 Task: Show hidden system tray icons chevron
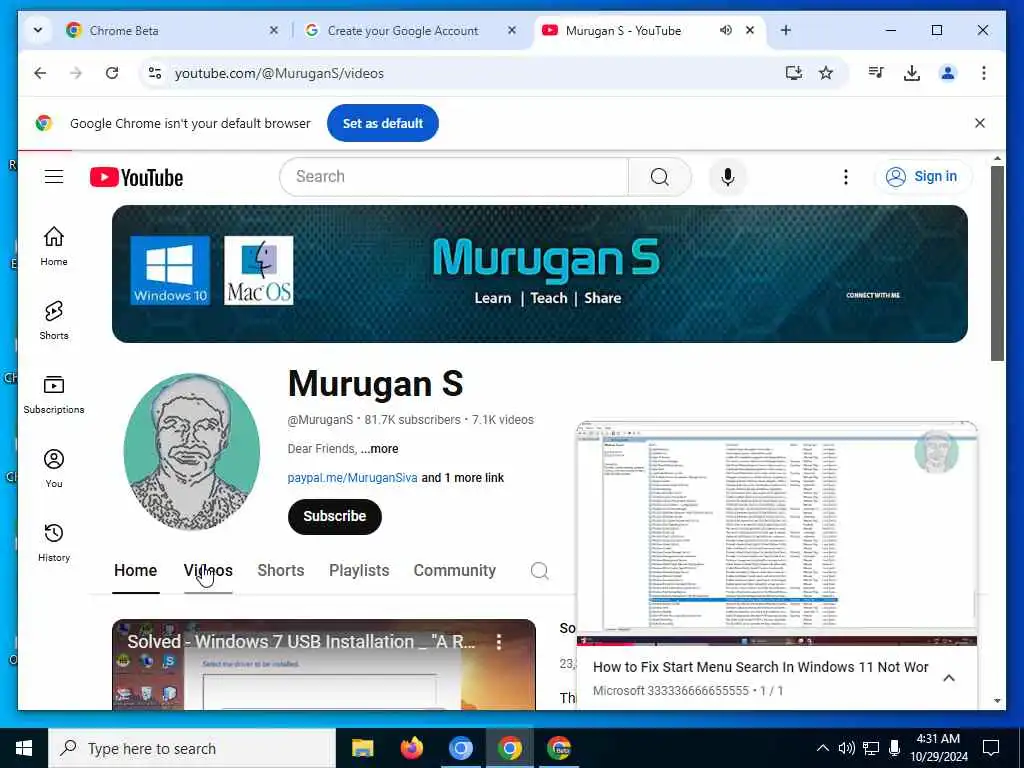[x=823, y=748]
